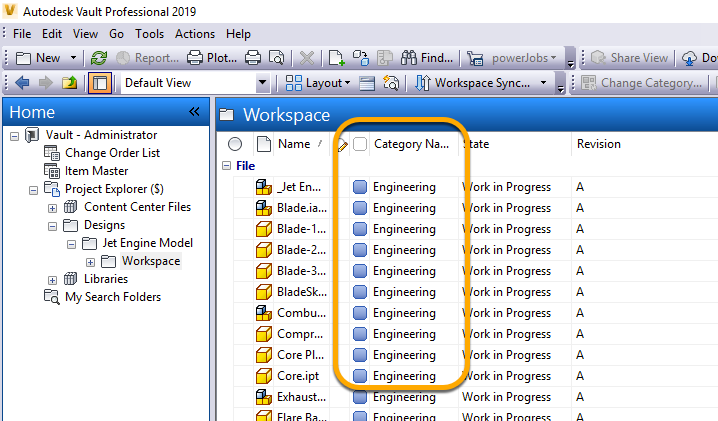Viewport: 718px width, 421px height.
Task: Open the View menu
Action: tap(85, 34)
